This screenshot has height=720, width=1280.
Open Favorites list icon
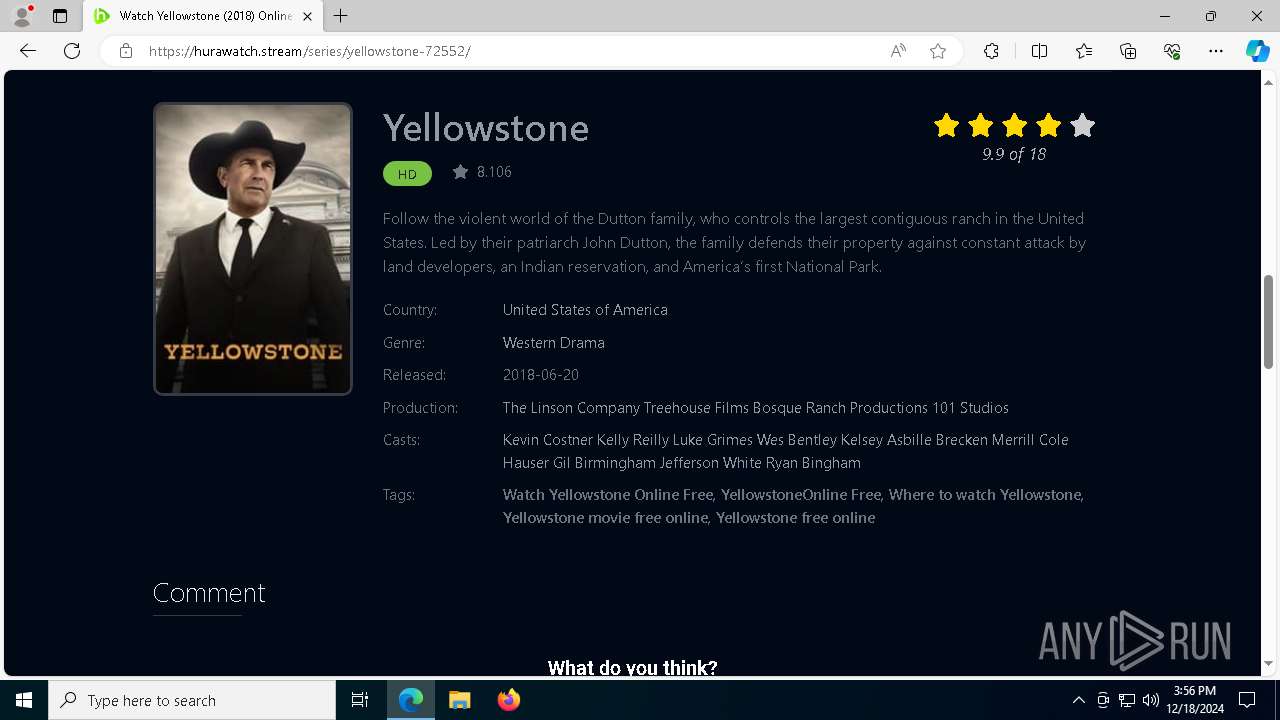click(x=1084, y=51)
